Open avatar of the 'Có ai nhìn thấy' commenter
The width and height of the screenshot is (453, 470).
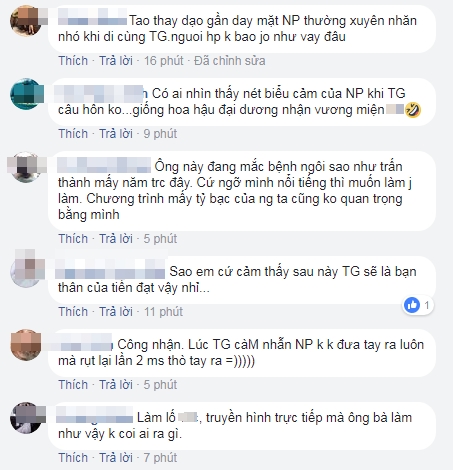coord(26,94)
